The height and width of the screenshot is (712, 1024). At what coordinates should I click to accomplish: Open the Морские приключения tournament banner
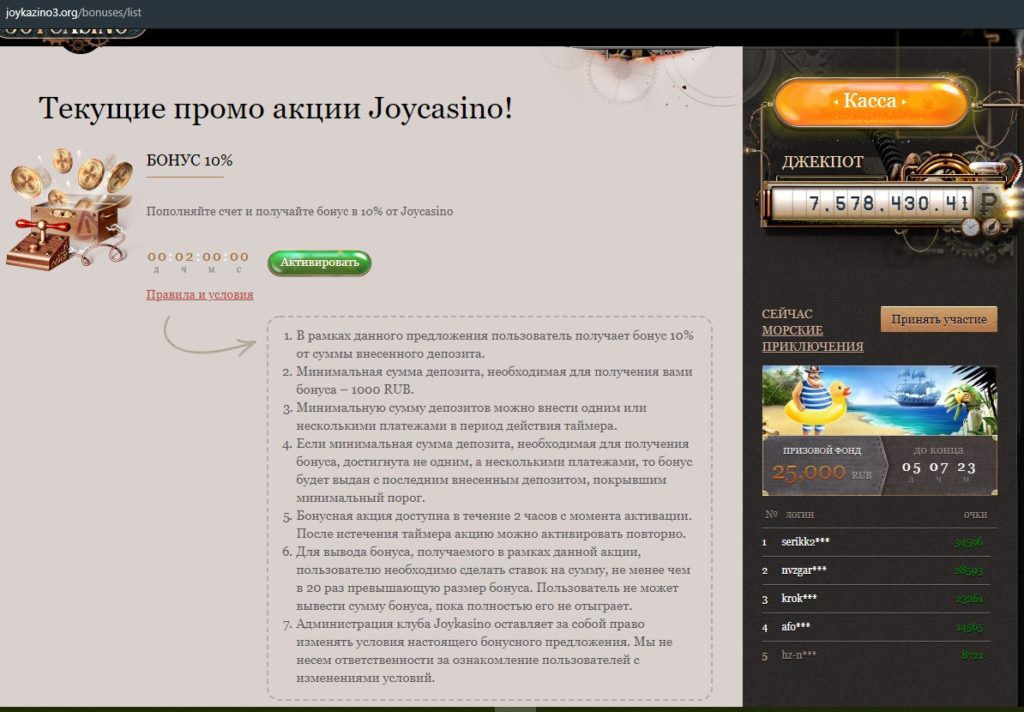point(879,400)
